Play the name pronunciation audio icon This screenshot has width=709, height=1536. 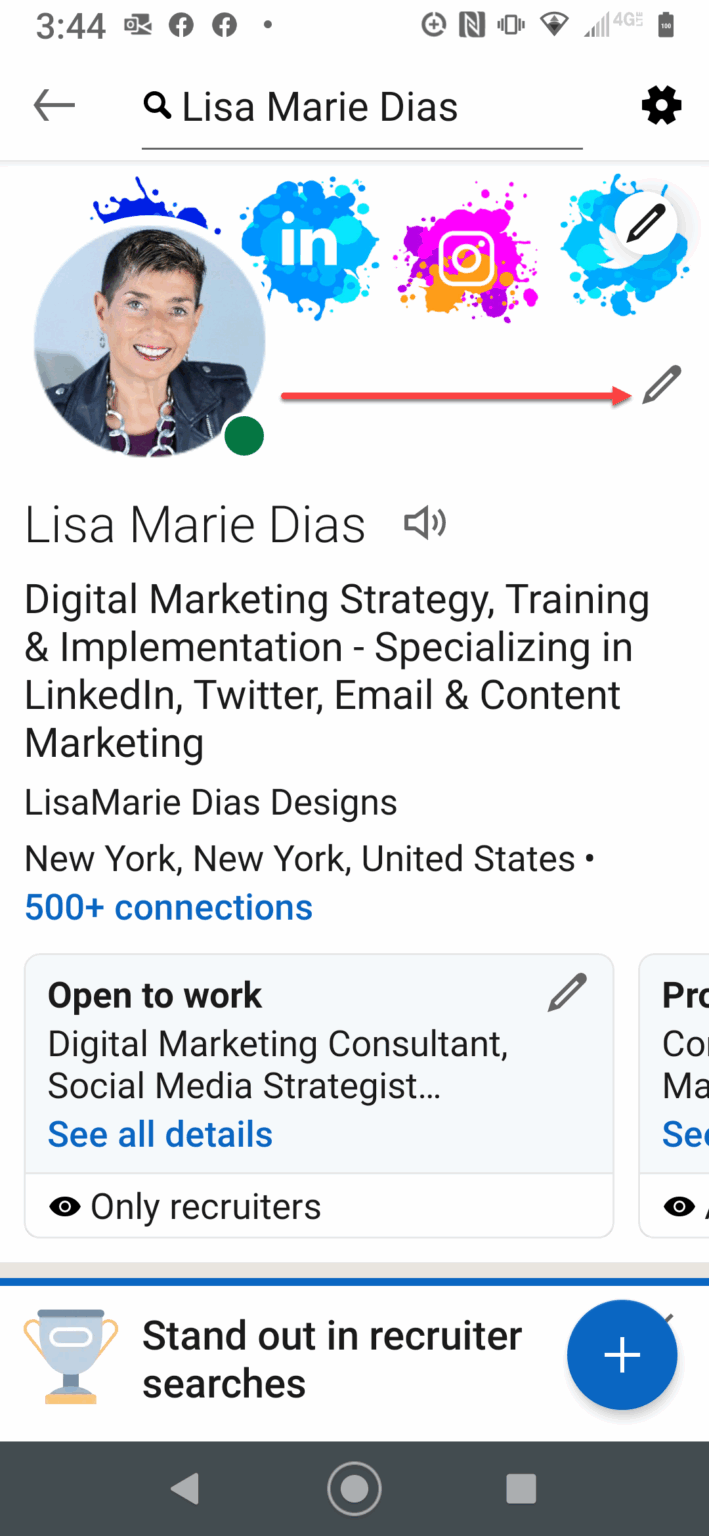click(x=424, y=522)
